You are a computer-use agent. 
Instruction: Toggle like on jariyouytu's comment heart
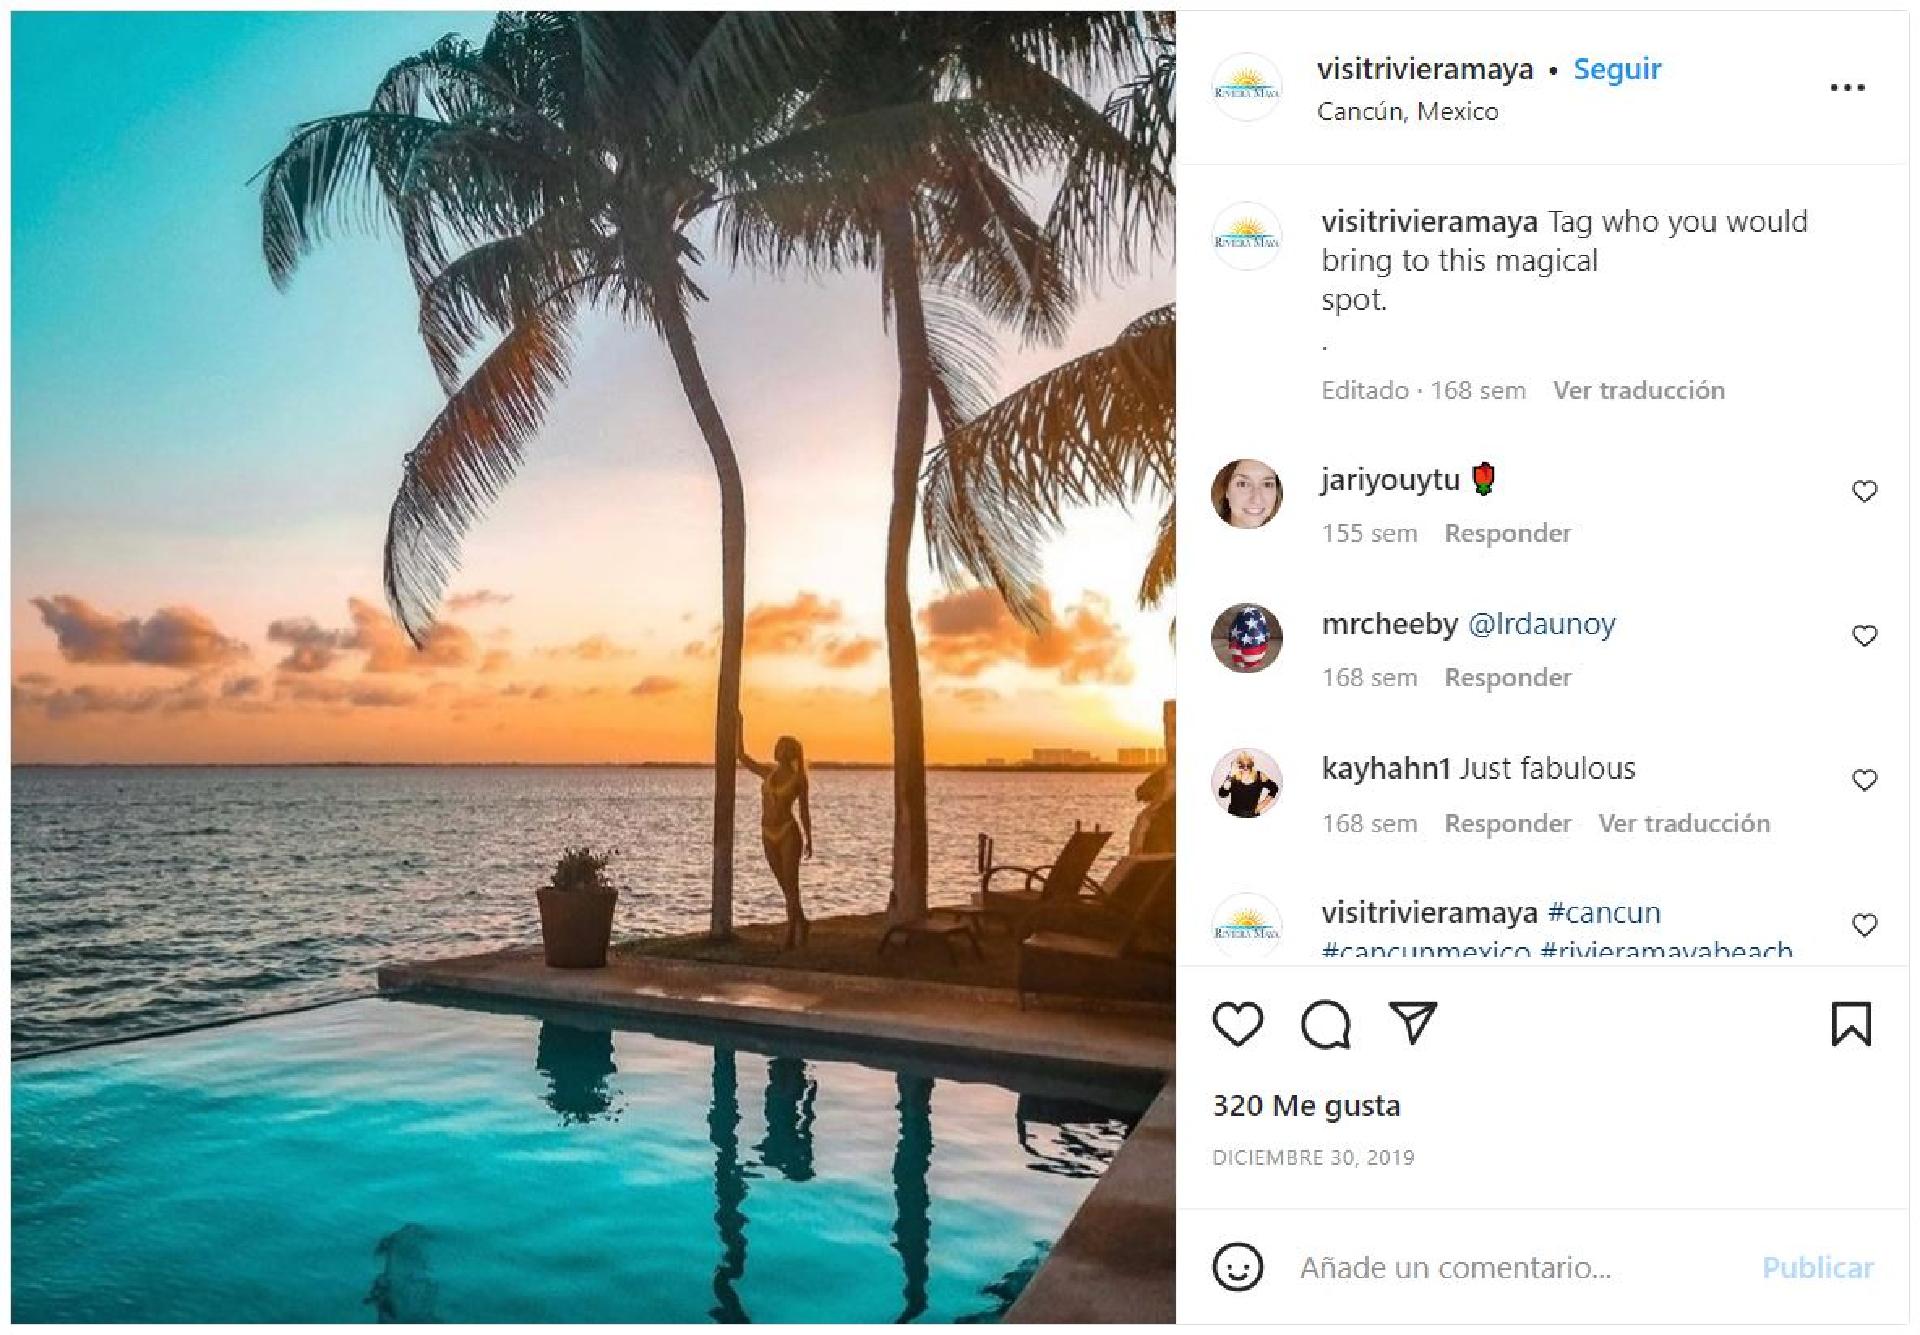pos(1866,490)
